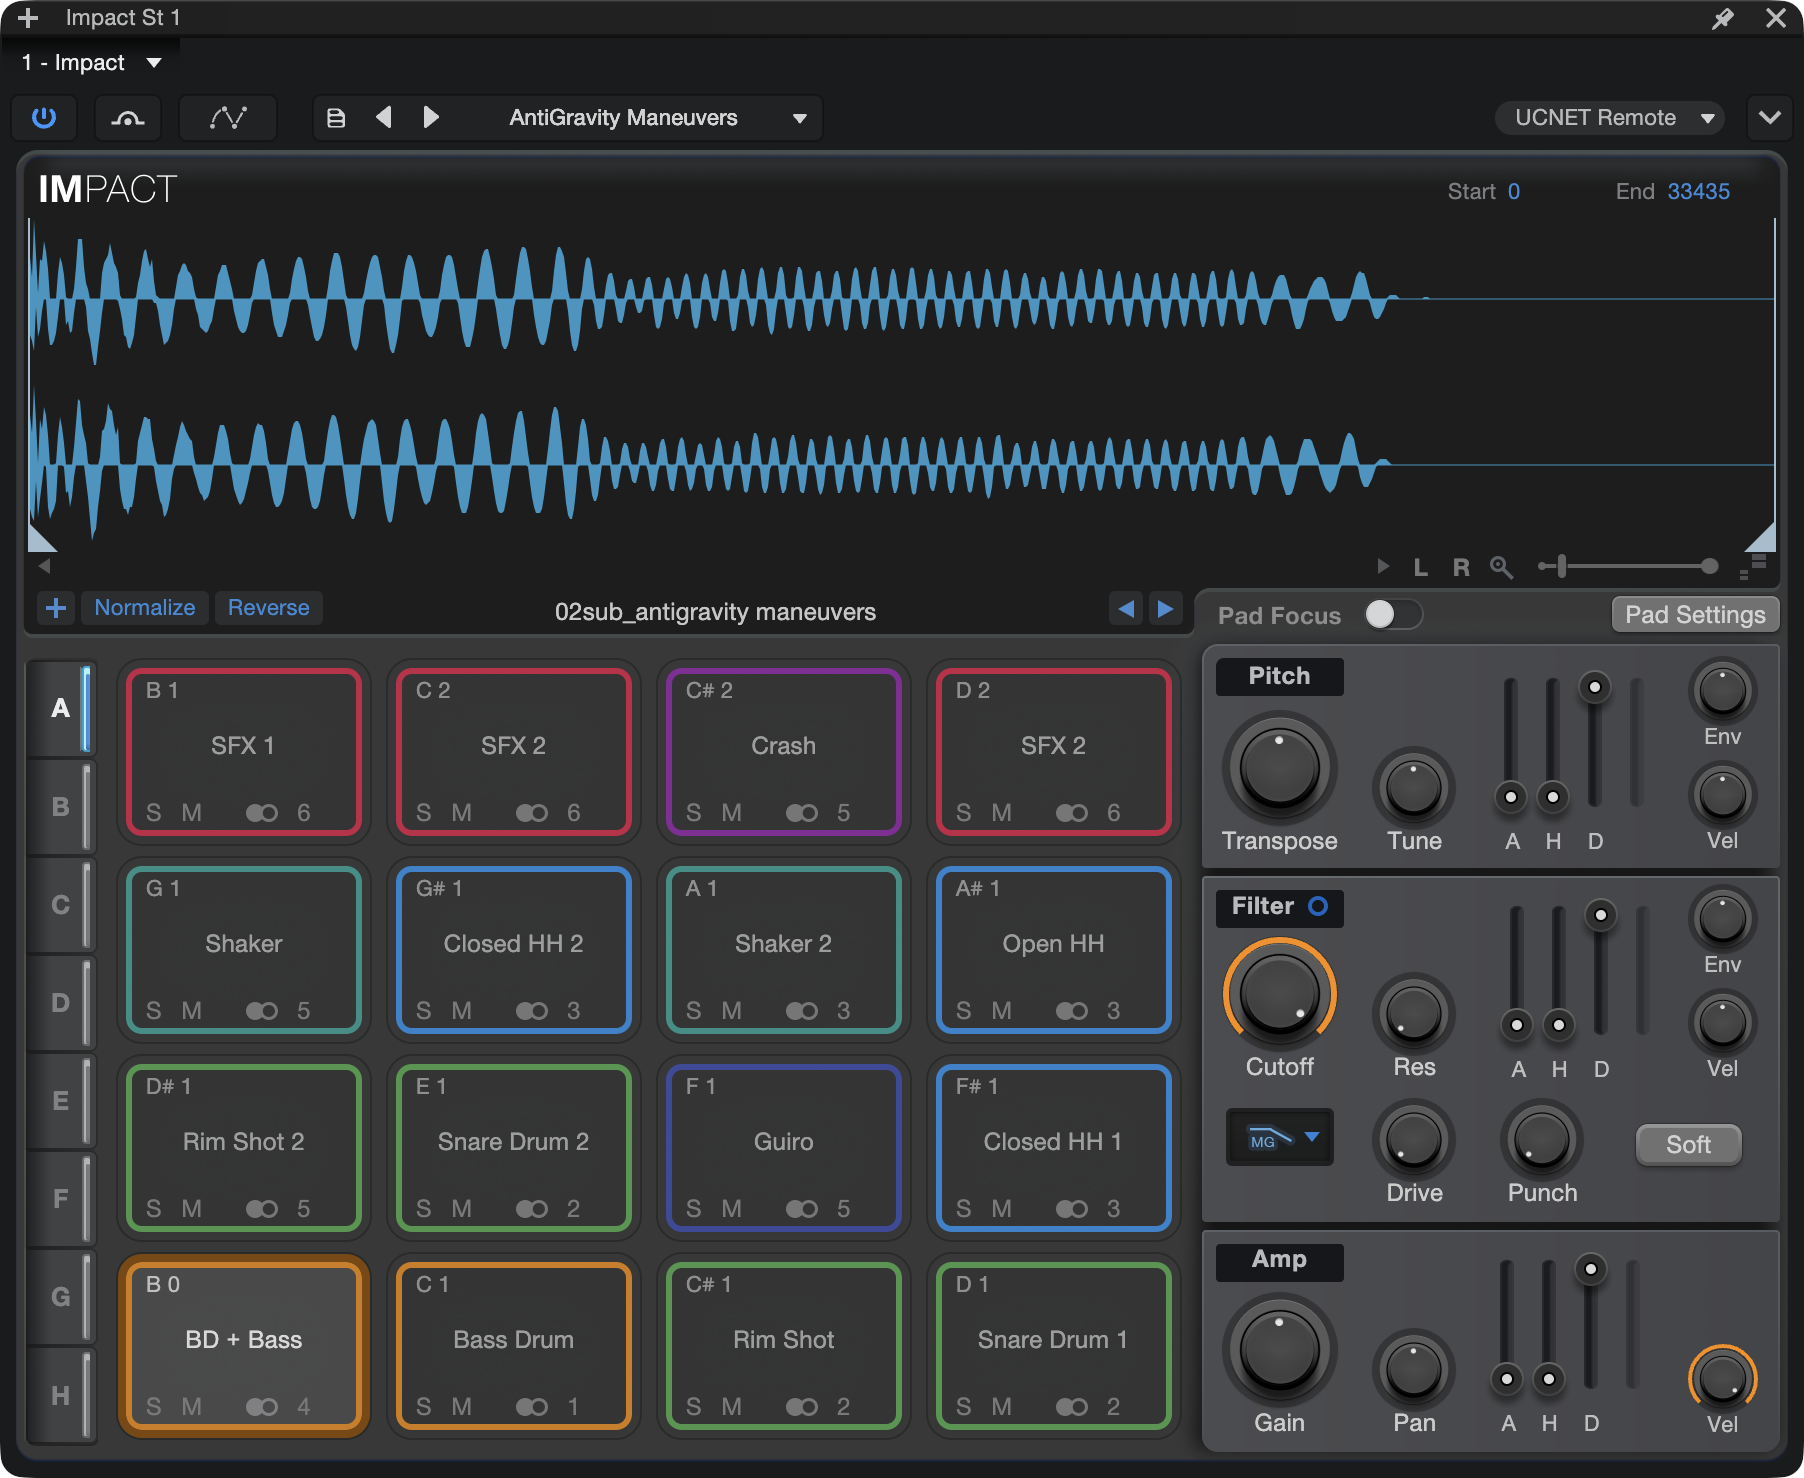Mute the BD + Bass pad

191,1407
